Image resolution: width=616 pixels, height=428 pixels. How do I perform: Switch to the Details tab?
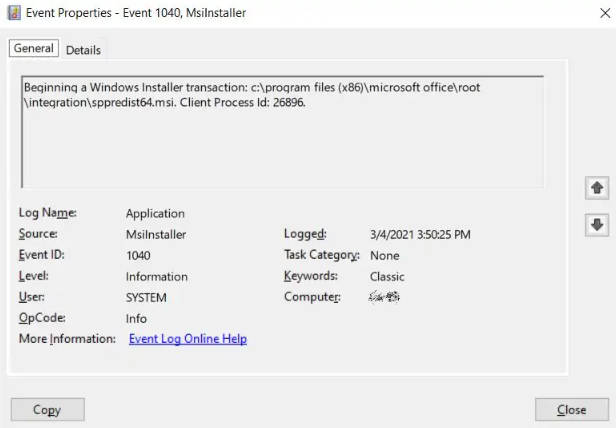83,50
